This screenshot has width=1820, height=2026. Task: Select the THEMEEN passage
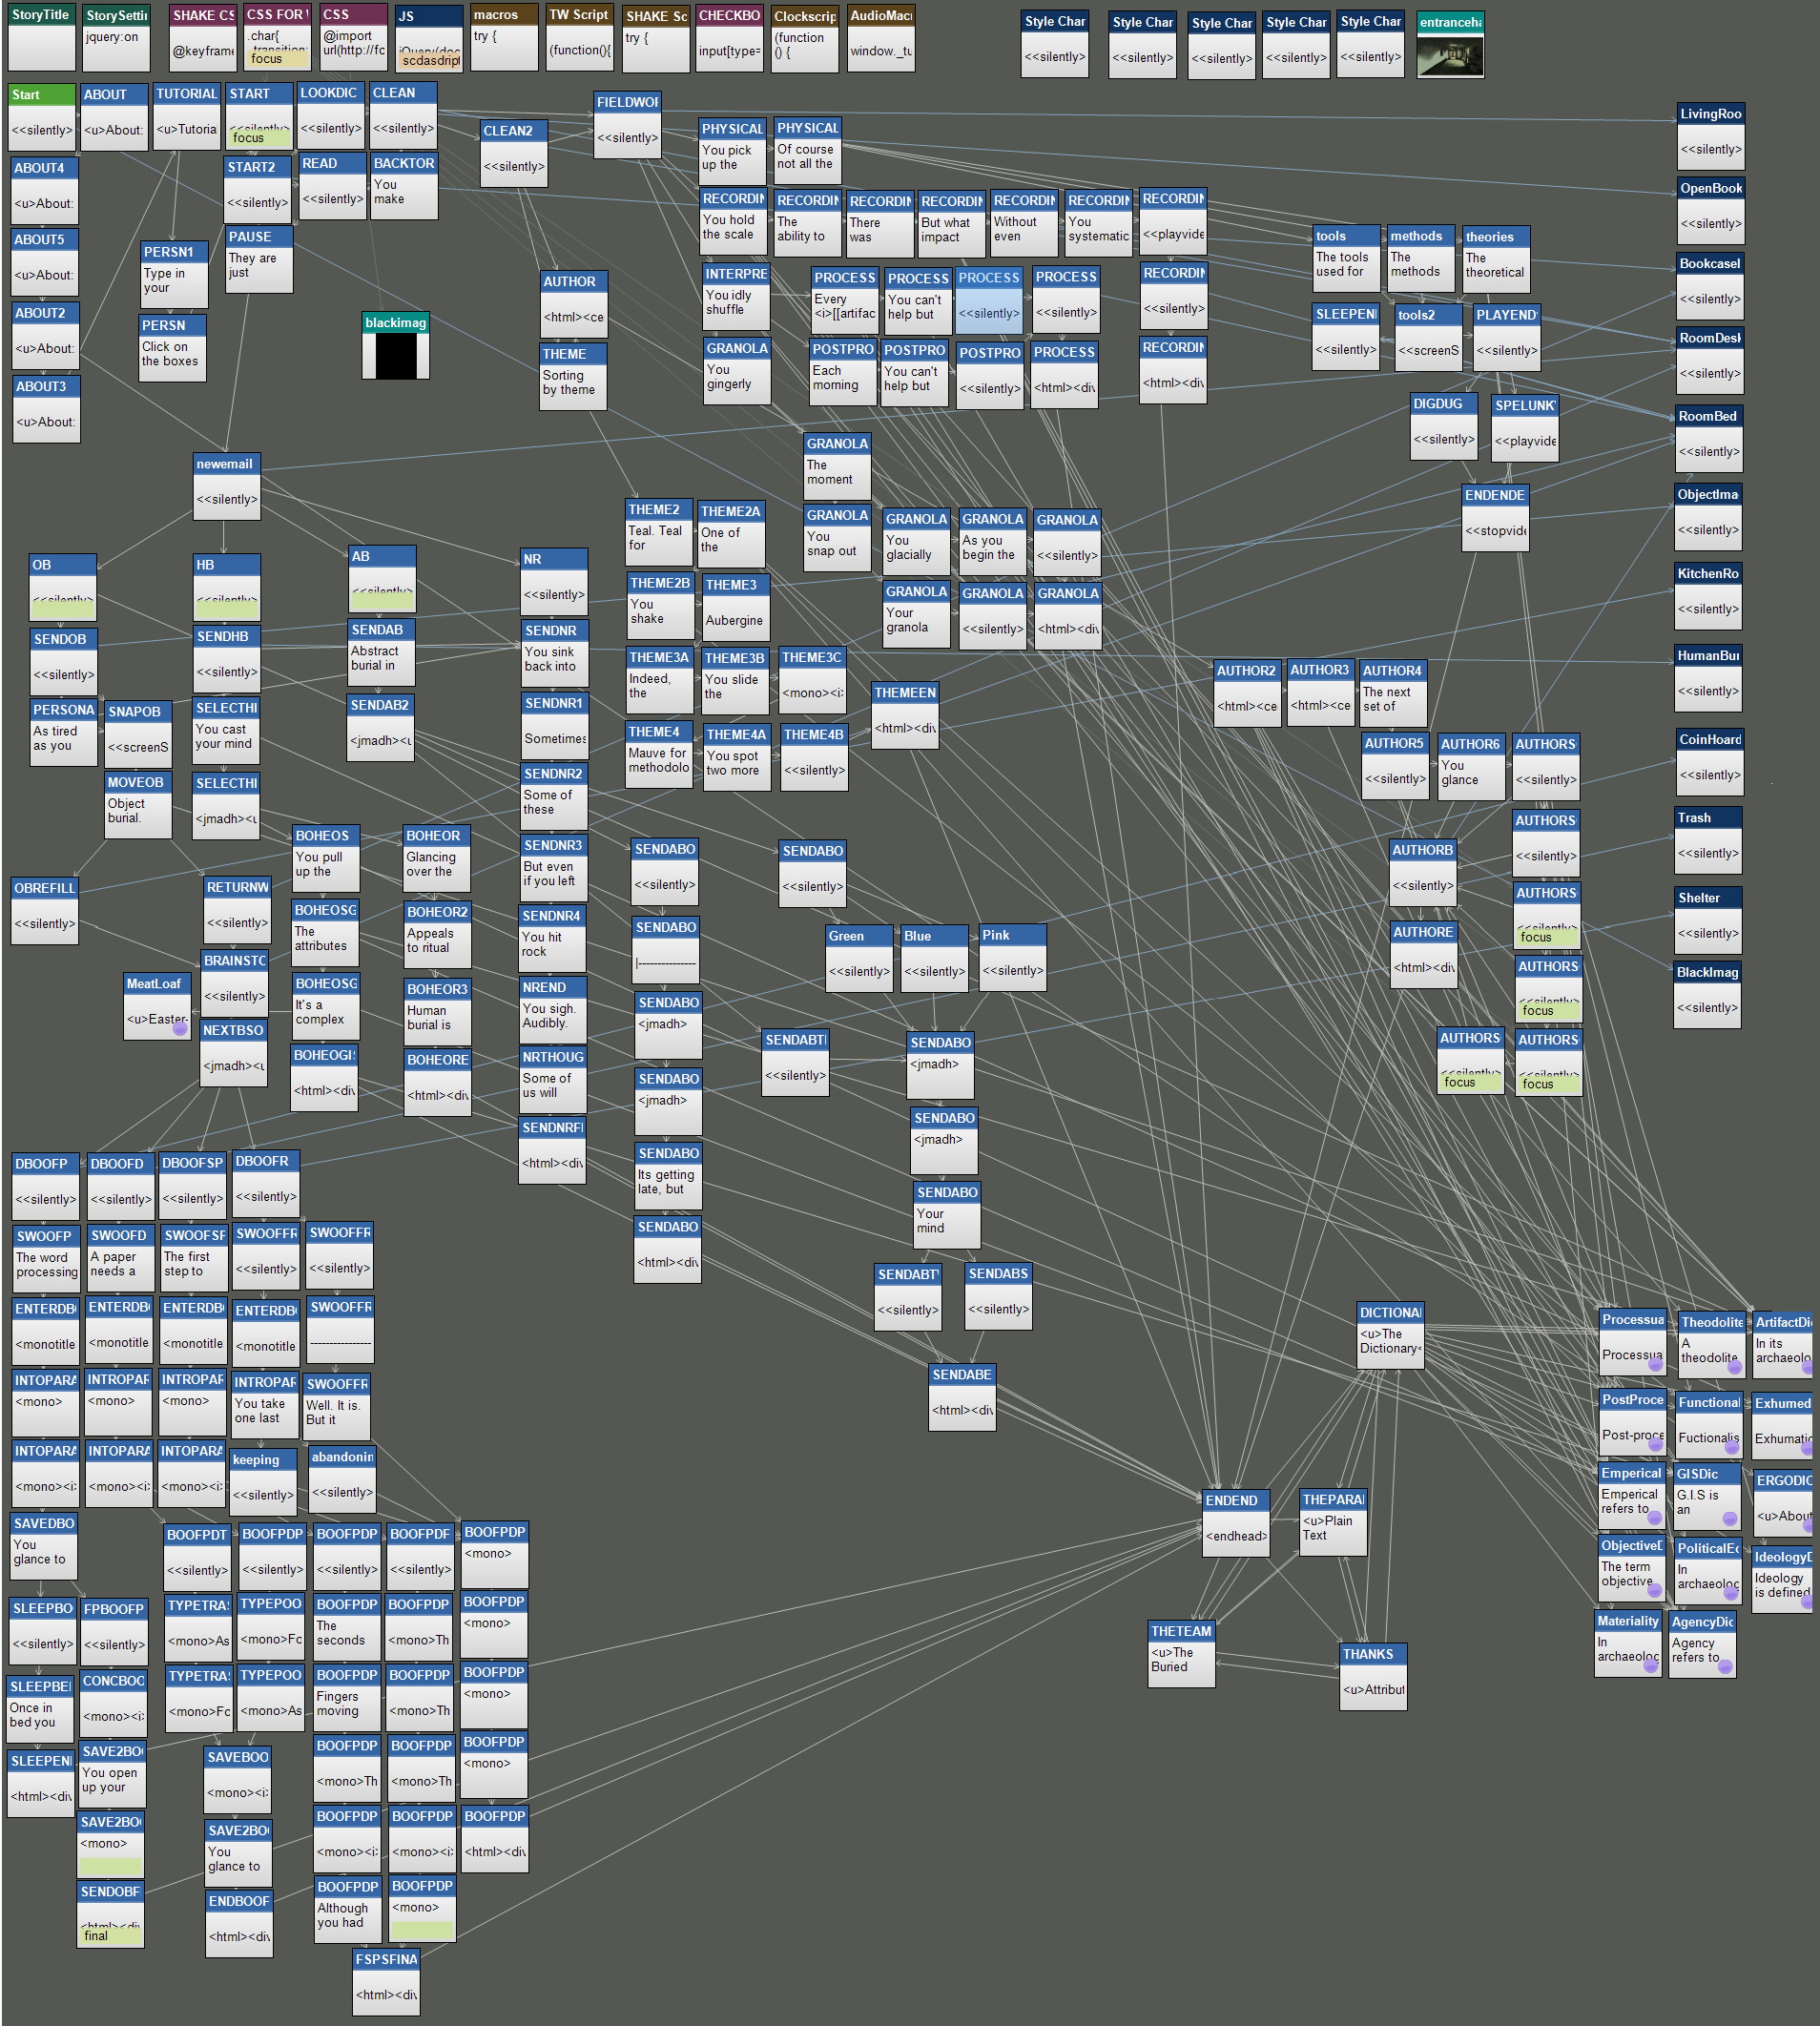click(906, 716)
